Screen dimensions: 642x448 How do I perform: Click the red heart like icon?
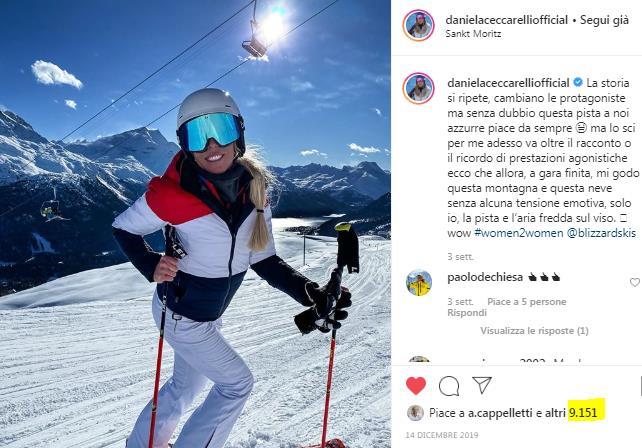point(416,386)
